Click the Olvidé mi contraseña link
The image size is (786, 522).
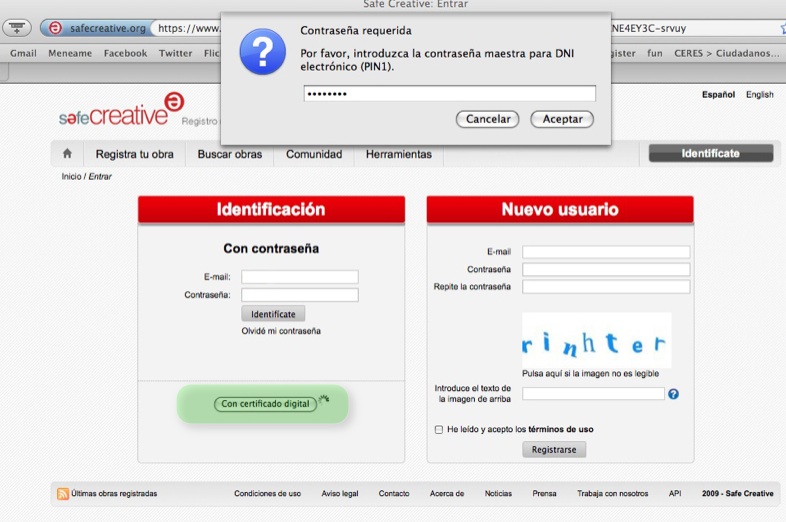(x=281, y=331)
